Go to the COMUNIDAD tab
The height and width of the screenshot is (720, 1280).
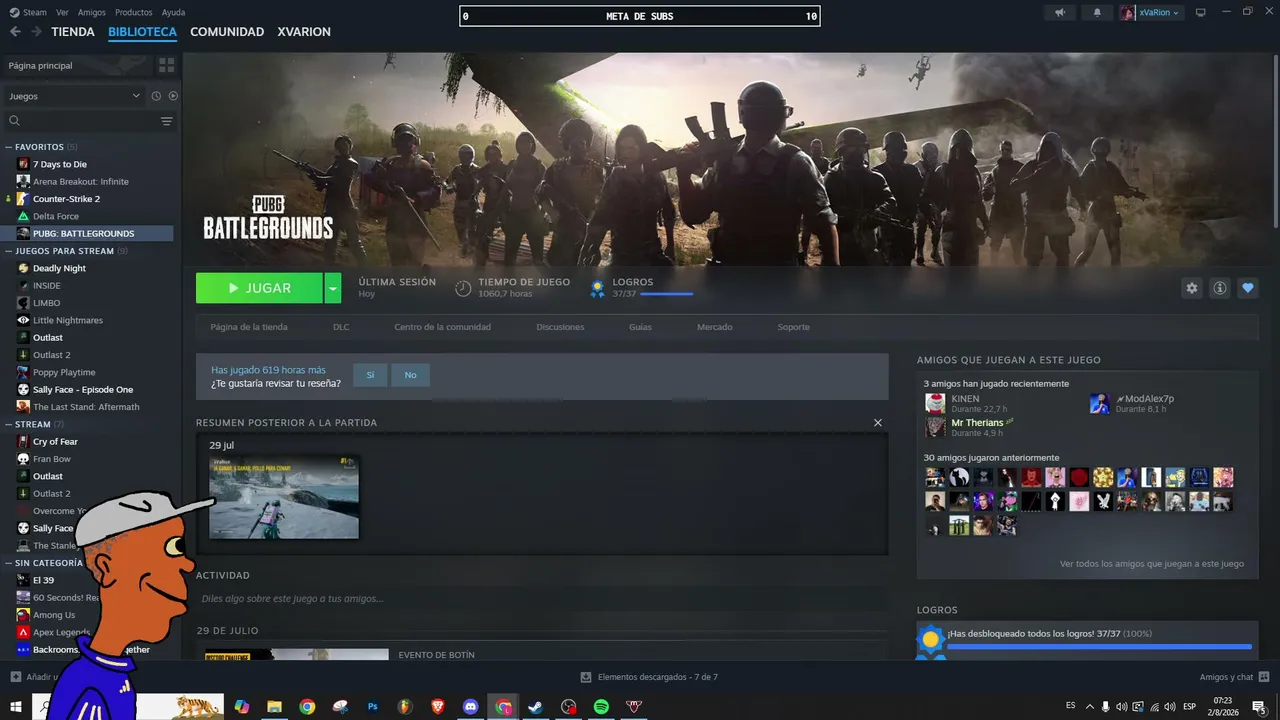[x=227, y=32]
